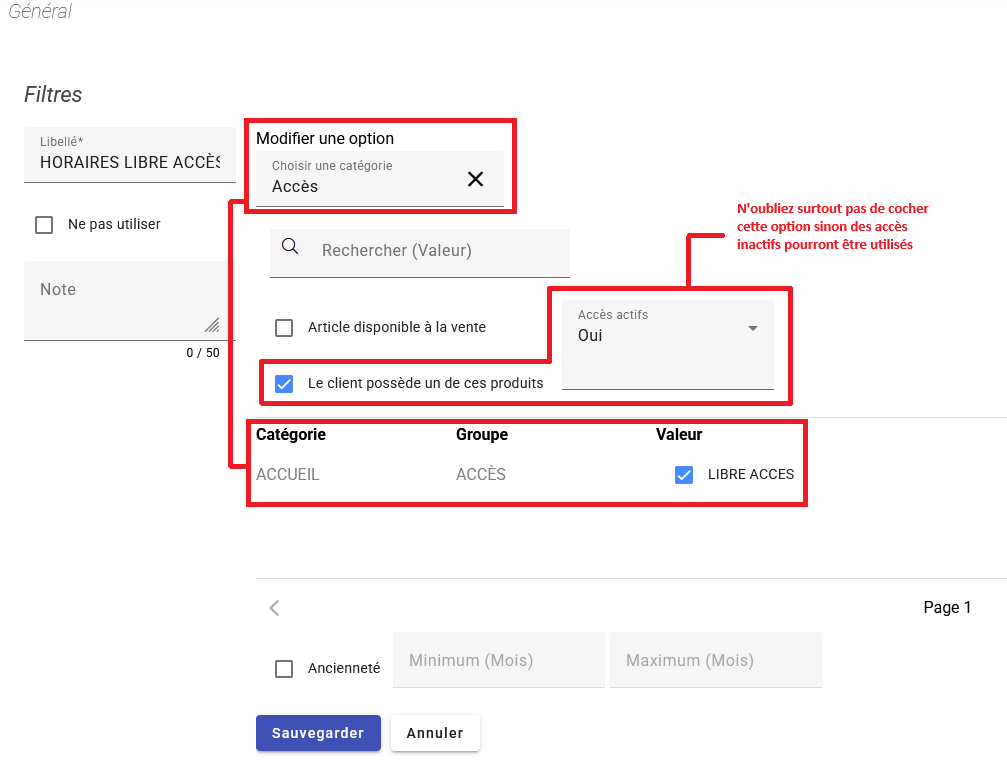Screen dimensions: 1007x769
Task: Untick the LIBRE ACCES value checkbox
Action: [x=684, y=475]
